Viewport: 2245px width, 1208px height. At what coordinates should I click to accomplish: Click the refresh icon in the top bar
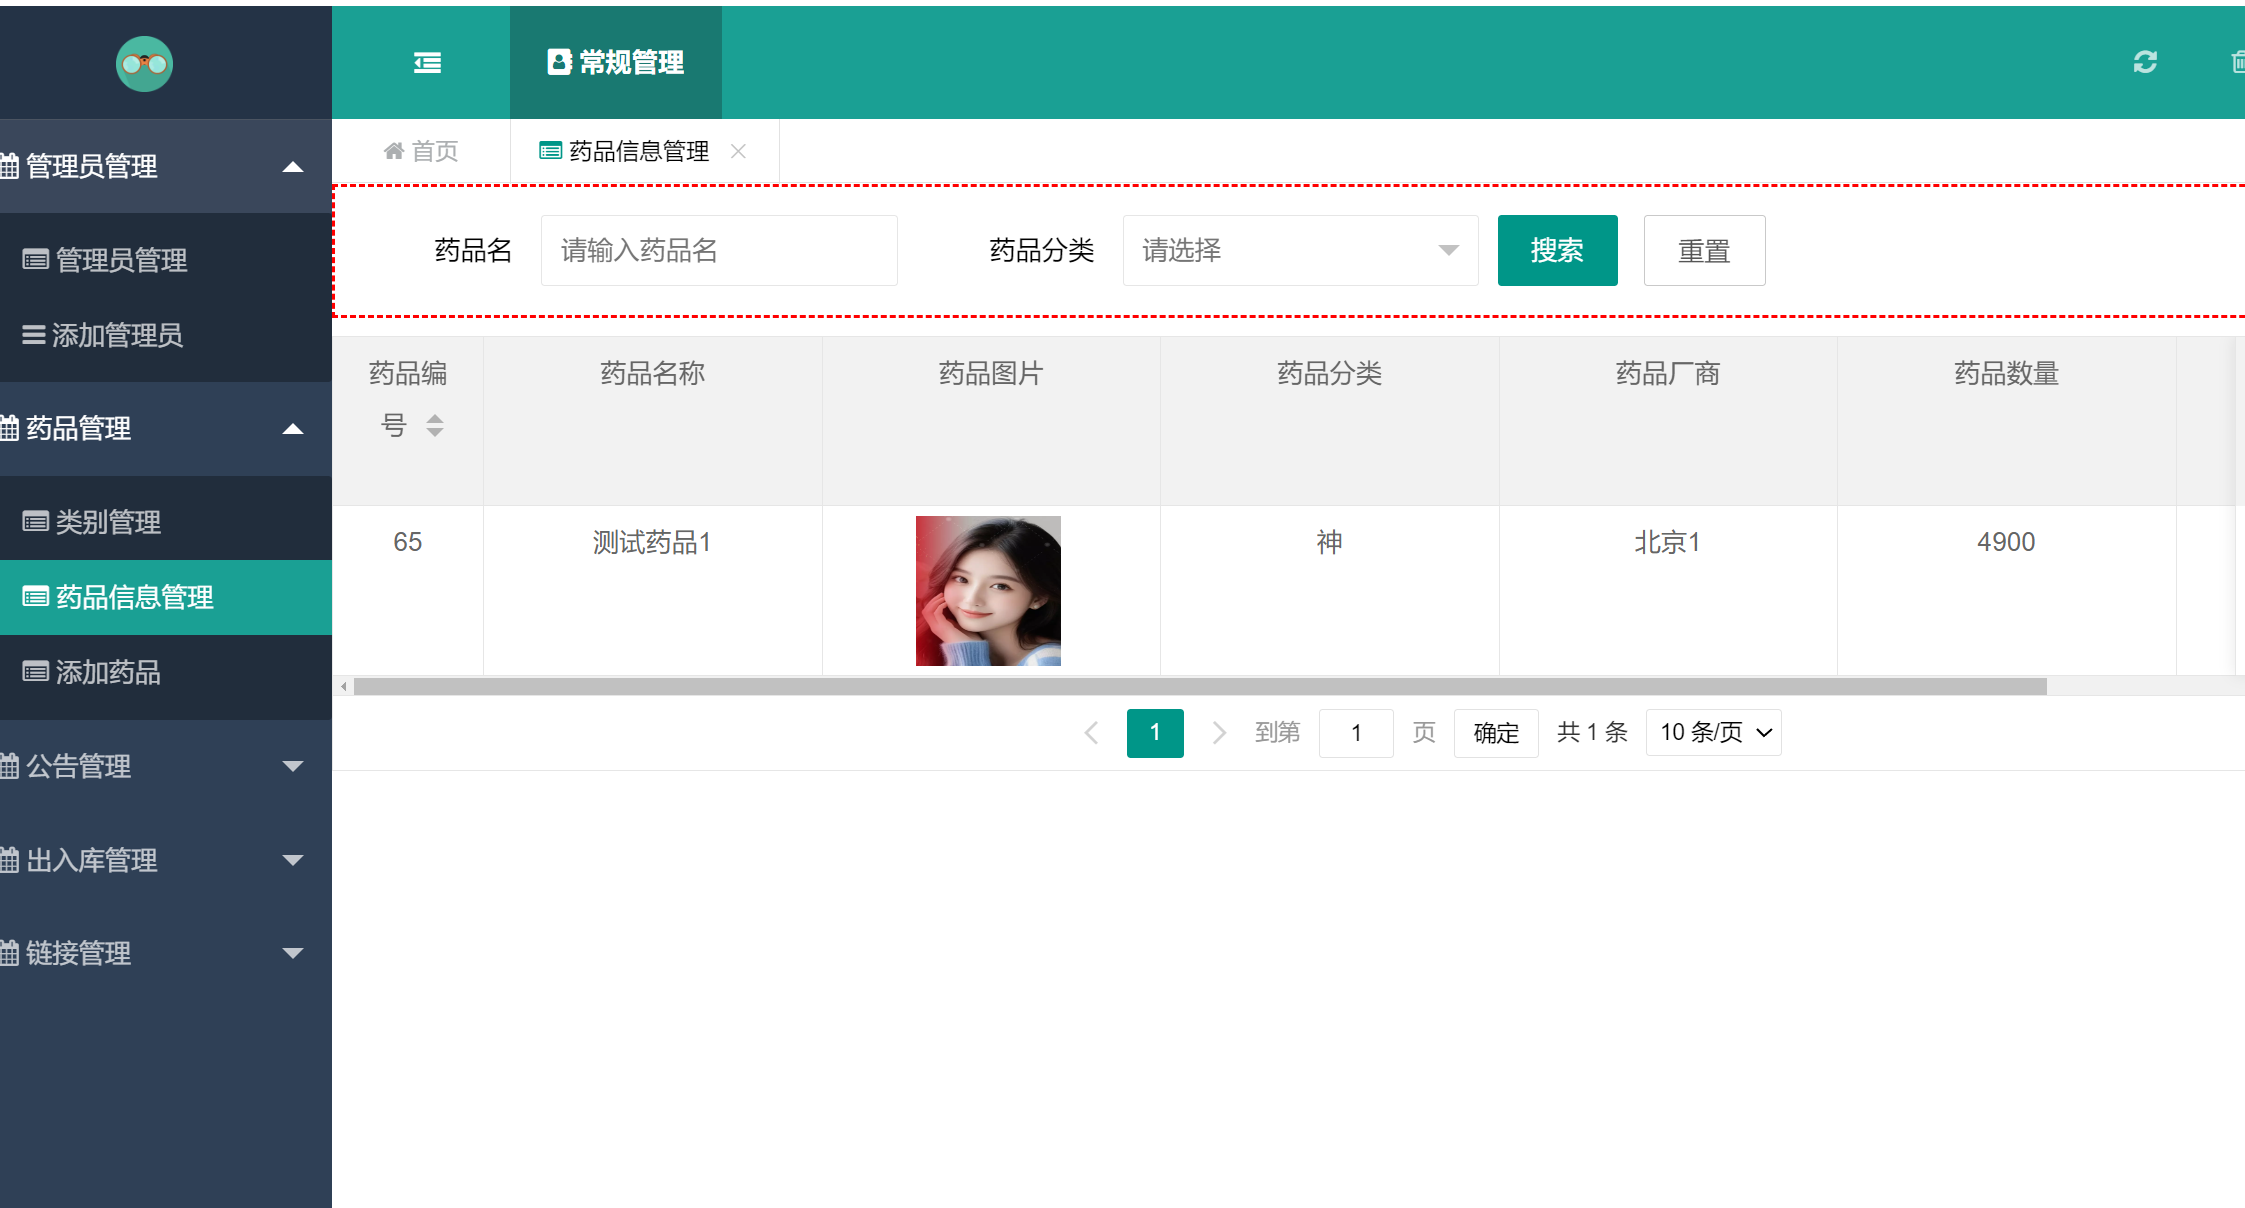[x=2144, y=62]
